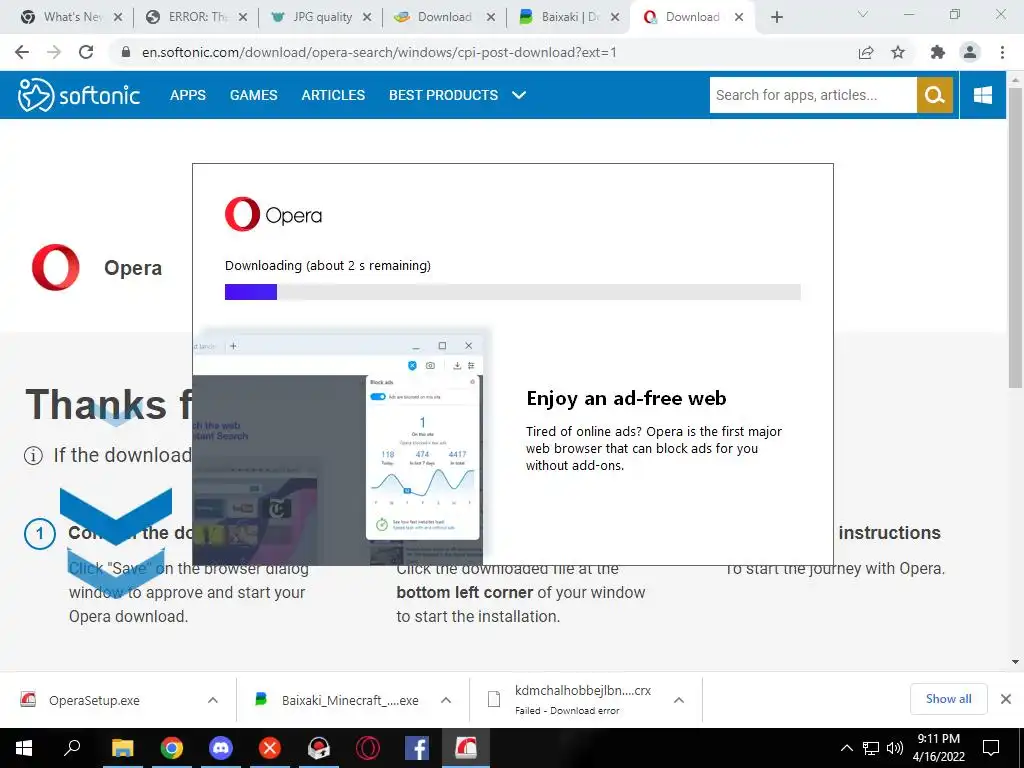Image resolution: width=1024 pixels, height=768 pixels.
Task: Open the Chrome three-dot menu
Action: point(1002,52)
